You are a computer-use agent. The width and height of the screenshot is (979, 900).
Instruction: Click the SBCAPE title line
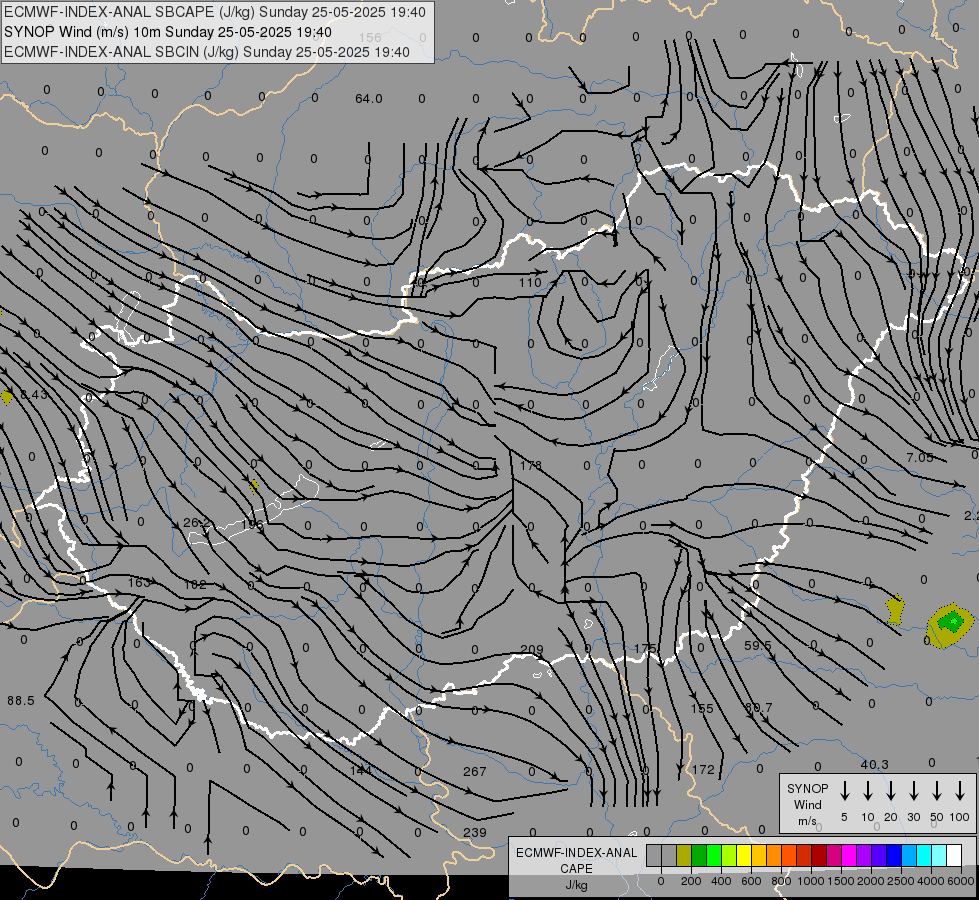tap(215, 12)
